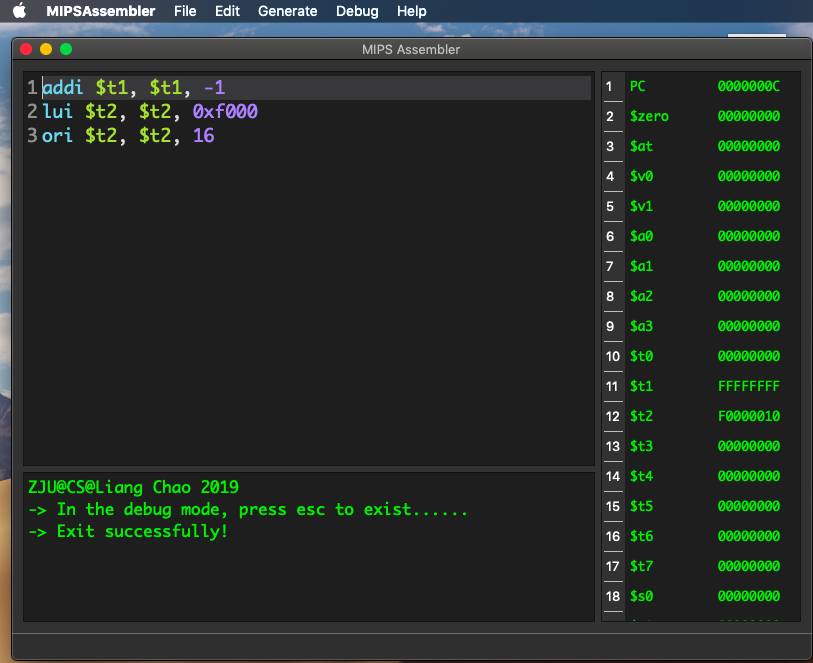
Task: Close the MIPS Assembler window
Action: tap(26, 49)
